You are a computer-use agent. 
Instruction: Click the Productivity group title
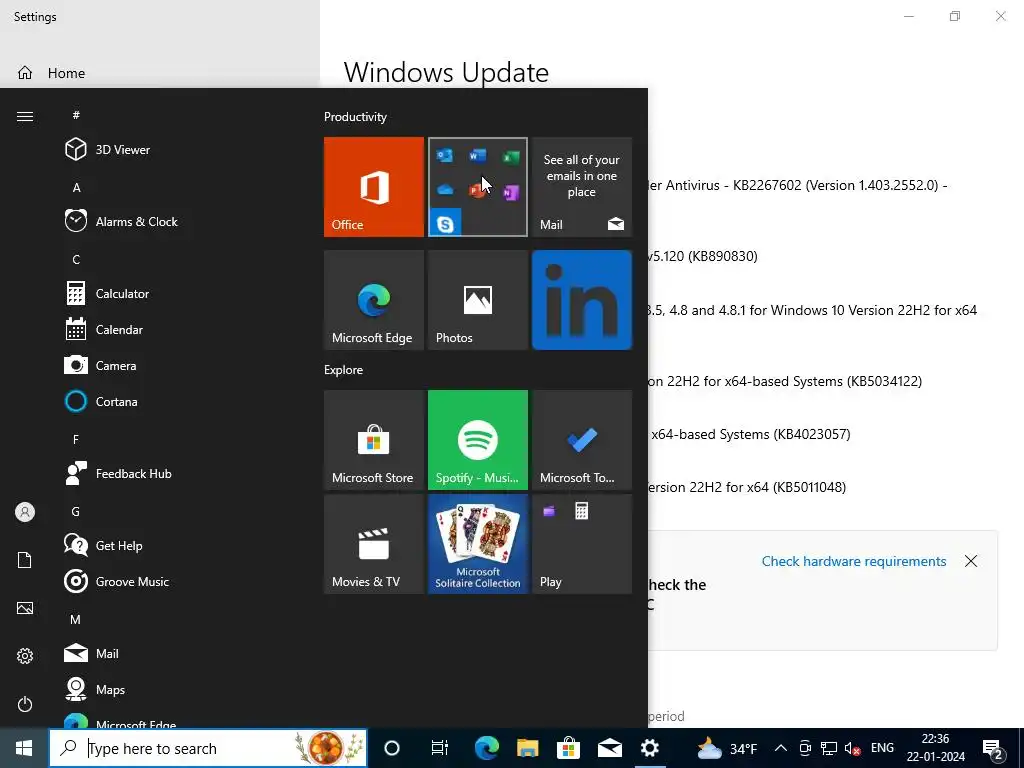tap(355, 117)
